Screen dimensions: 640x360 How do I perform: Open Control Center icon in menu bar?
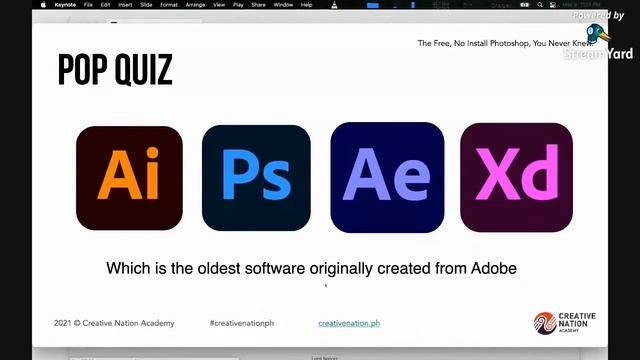coord(553,5)
